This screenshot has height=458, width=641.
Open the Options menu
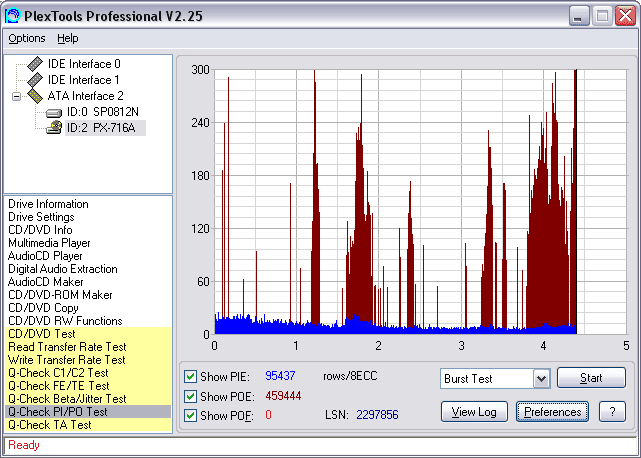coord(27,38)
